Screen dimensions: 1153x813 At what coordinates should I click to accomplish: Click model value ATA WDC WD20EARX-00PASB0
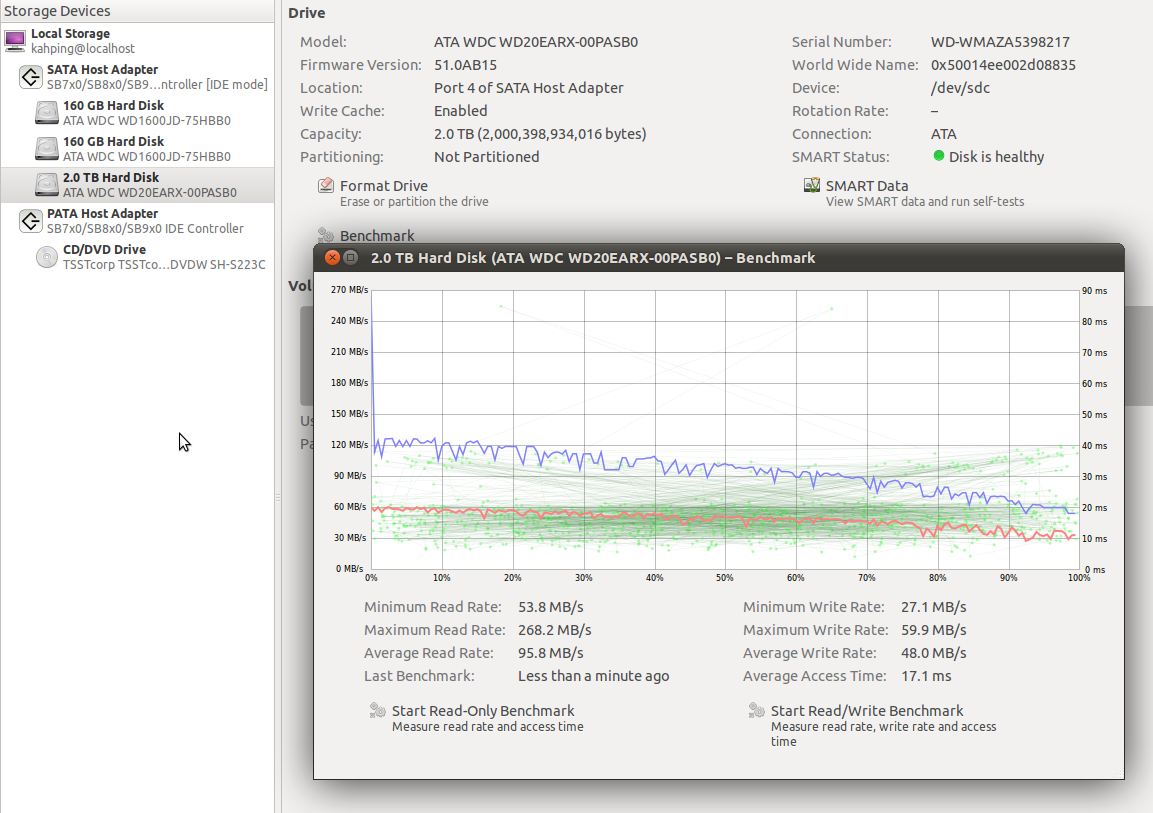(x=535, y=42)
